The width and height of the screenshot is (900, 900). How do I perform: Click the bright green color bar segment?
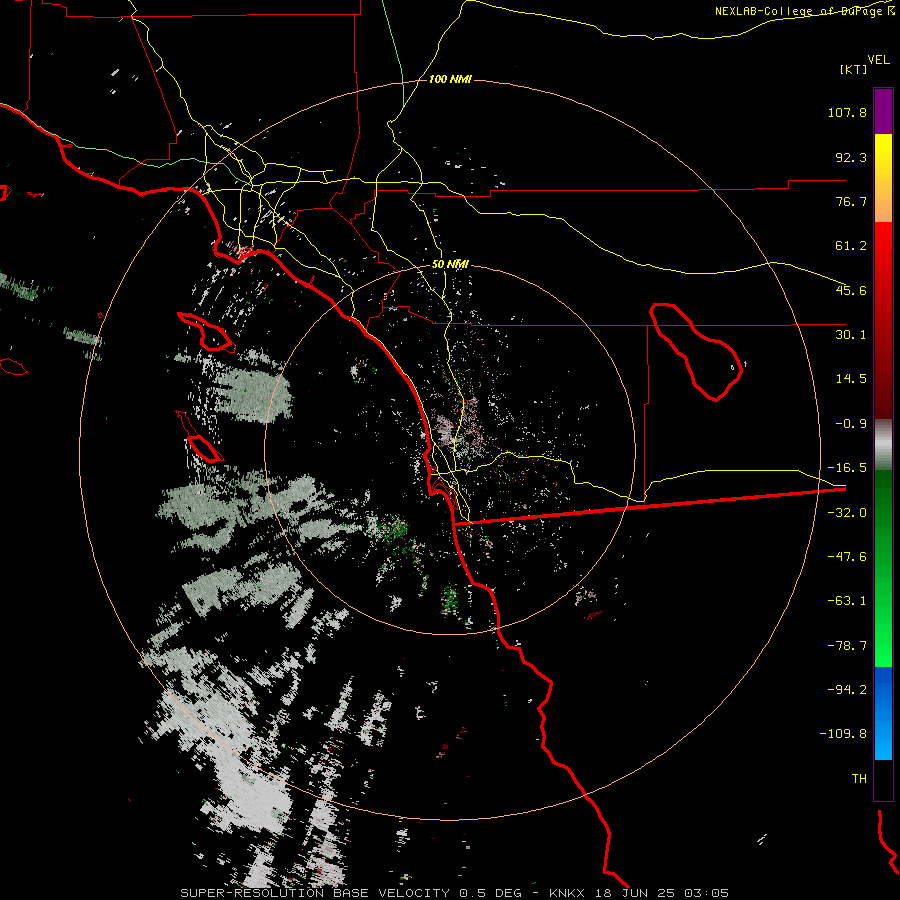pyautogui.click(x=883, y=568)
